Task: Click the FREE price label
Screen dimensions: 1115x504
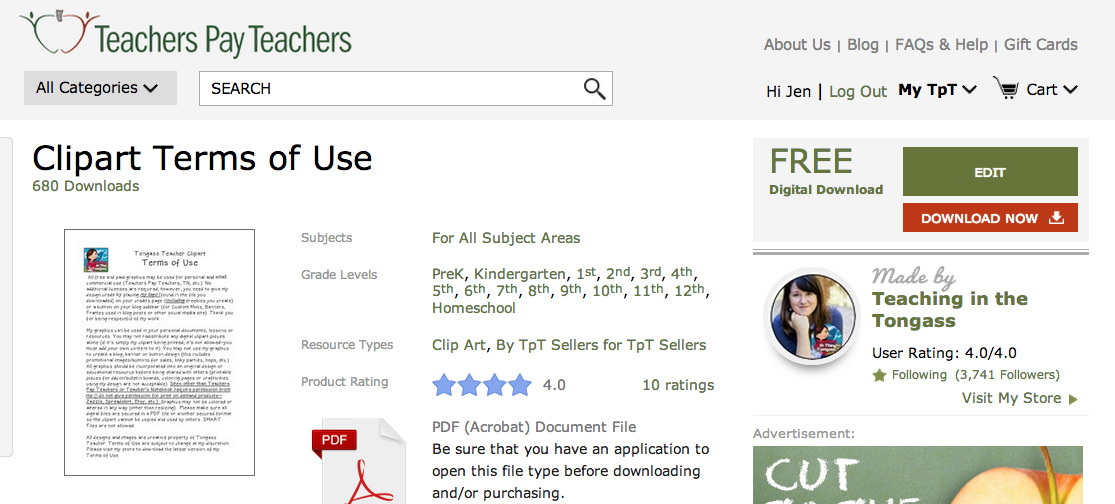Action: coord(811,161)
